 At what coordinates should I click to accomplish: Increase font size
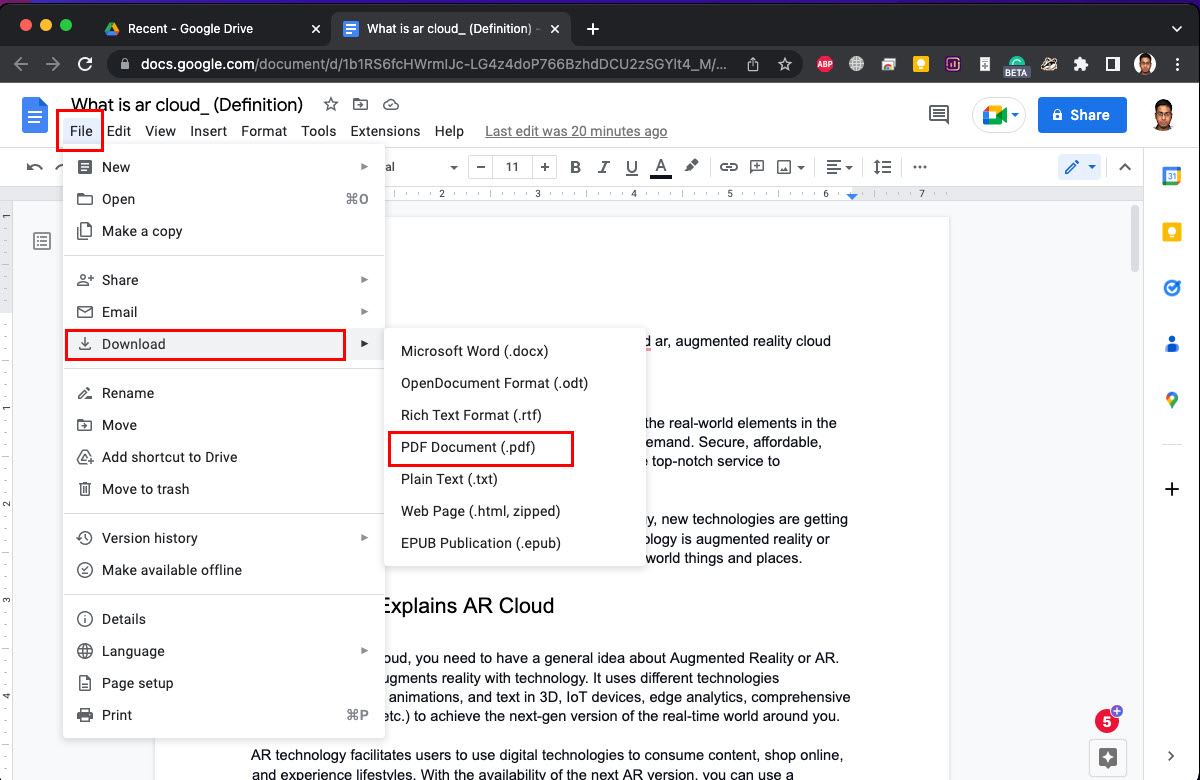coord(544,167)
